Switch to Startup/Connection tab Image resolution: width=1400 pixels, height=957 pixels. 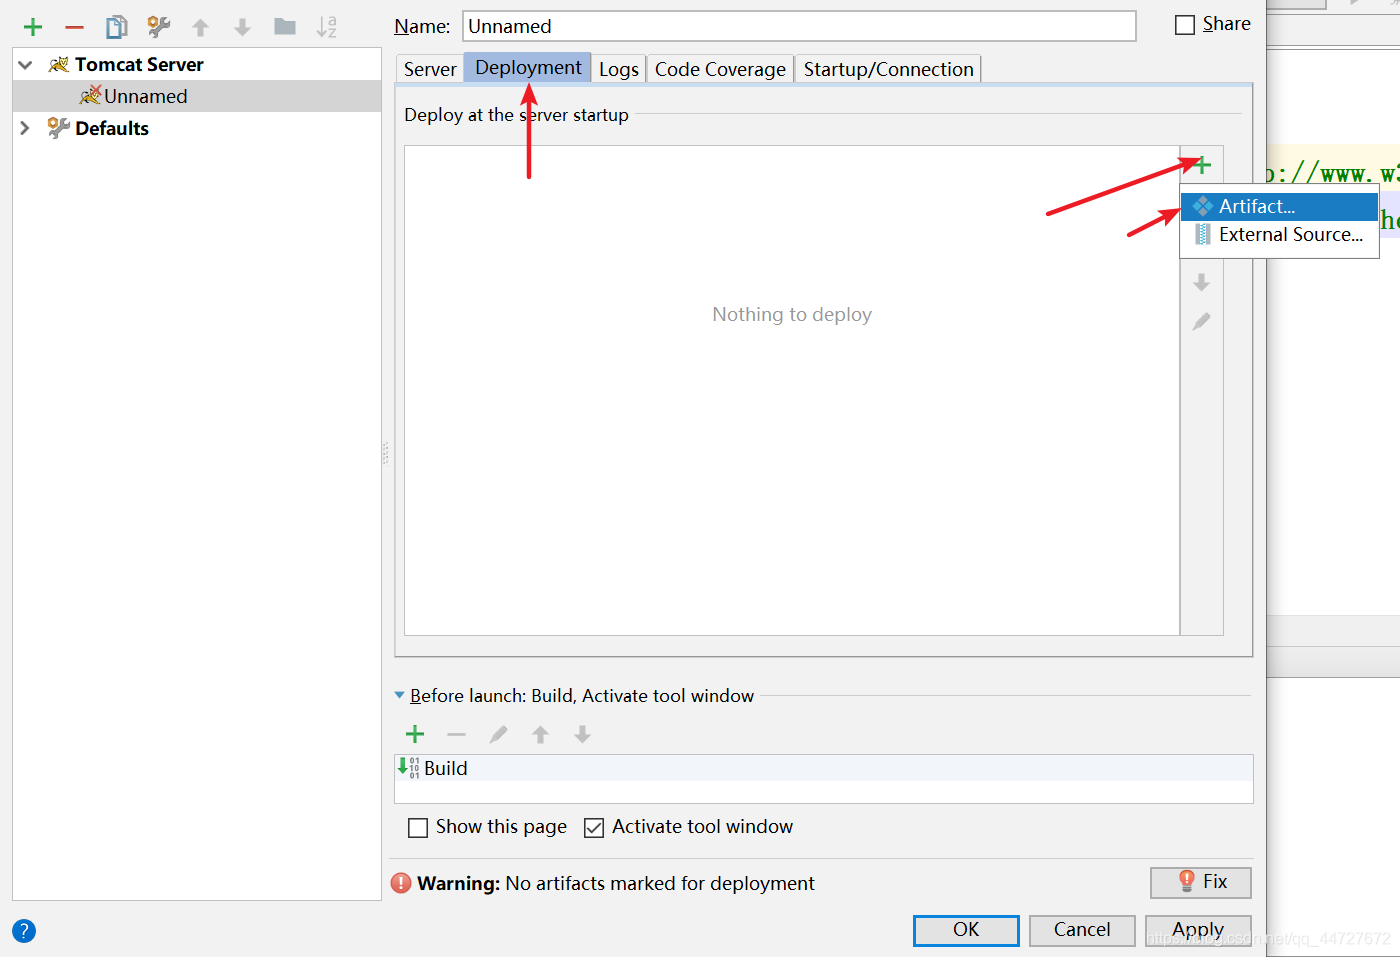click(888, 69)
